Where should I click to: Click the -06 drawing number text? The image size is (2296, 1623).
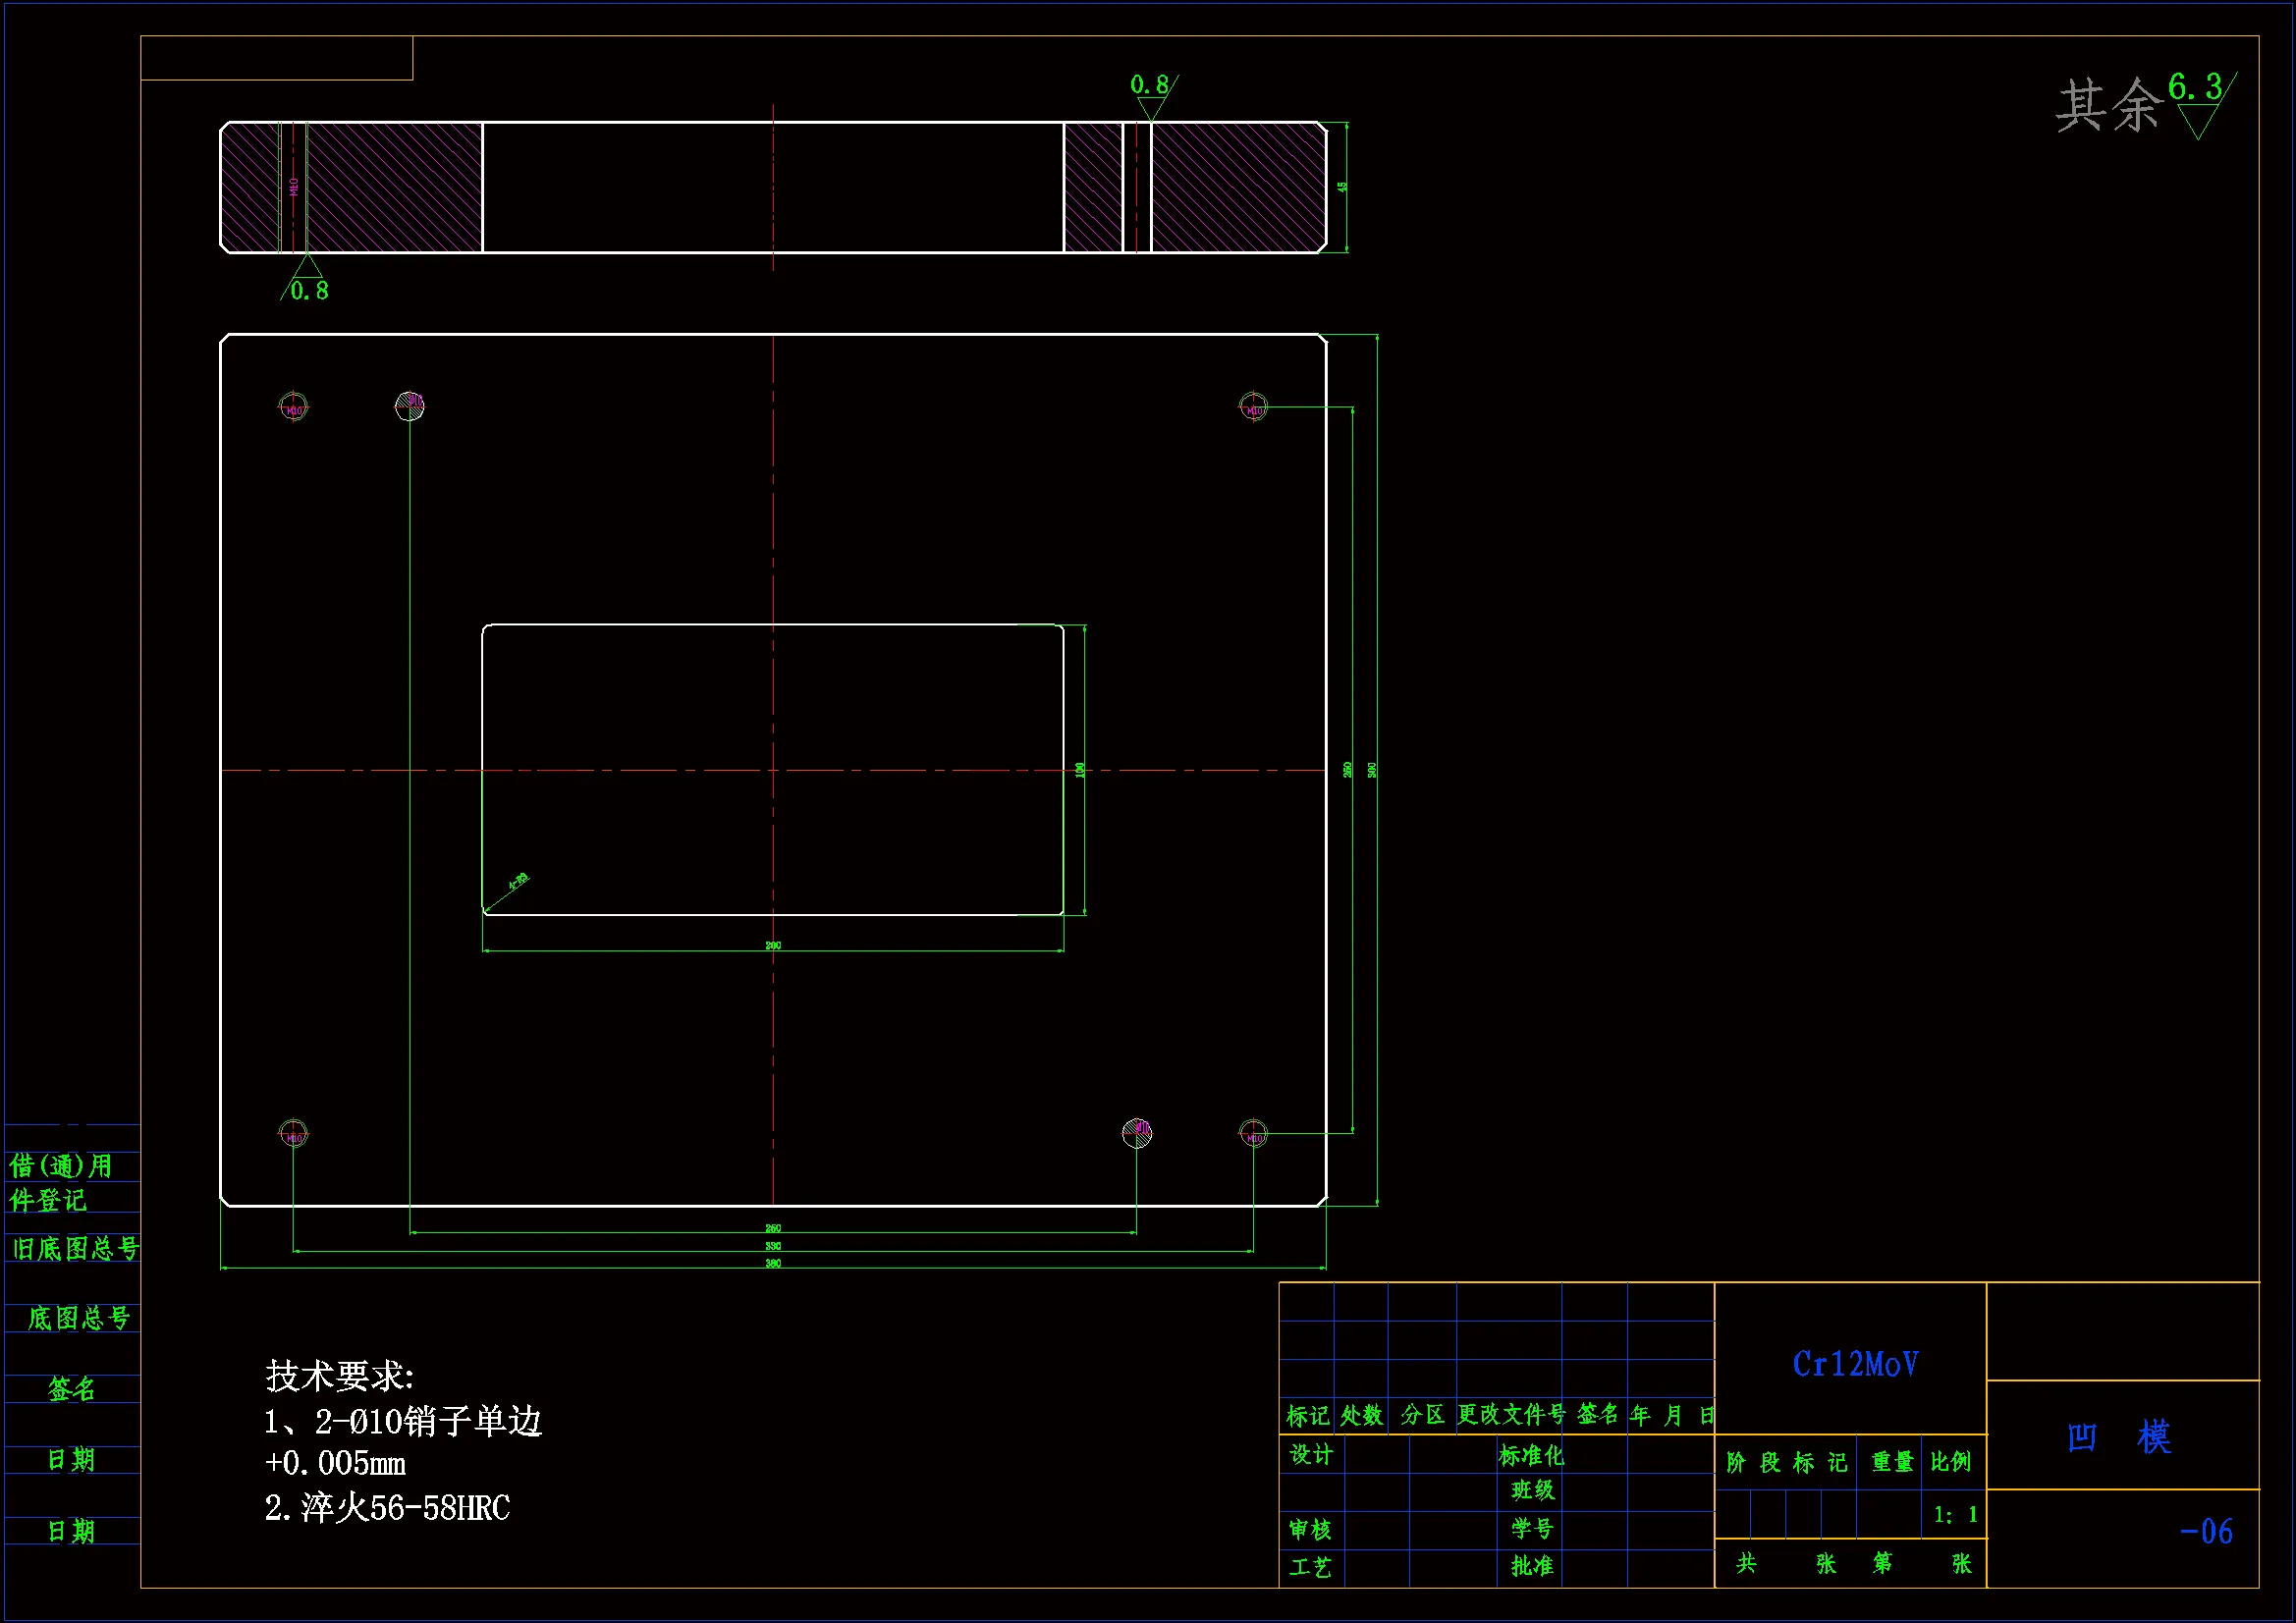tap(2206, 1531)
